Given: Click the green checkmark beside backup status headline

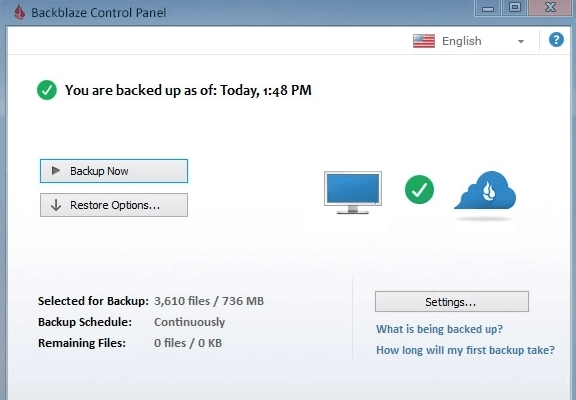Looking at the screenshot, I should click(x=47, y=90).
